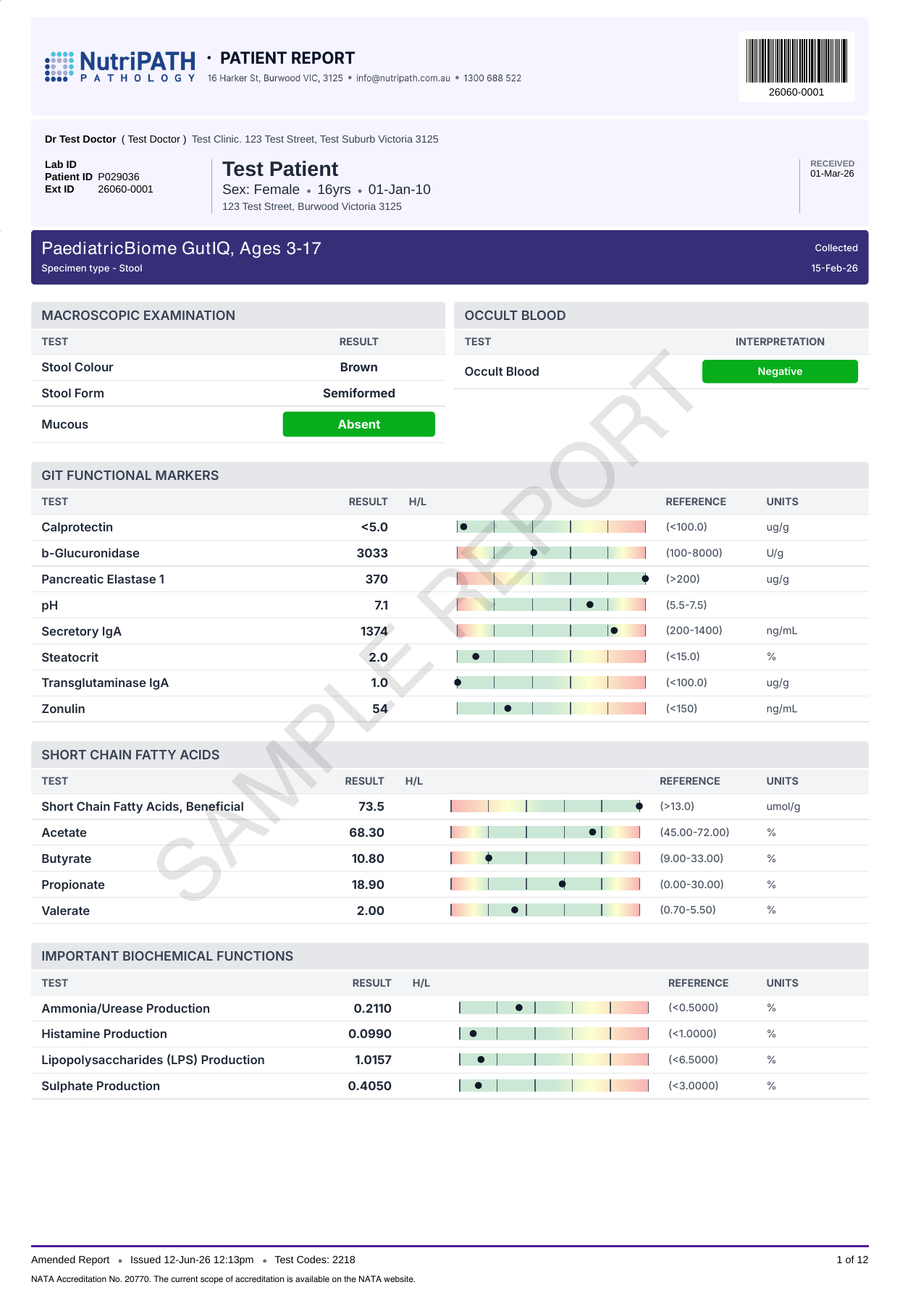The height and width of the screenshot is (1303, 900).
Task: Click the Valerate result 2.00
Action: pos(370,910)
